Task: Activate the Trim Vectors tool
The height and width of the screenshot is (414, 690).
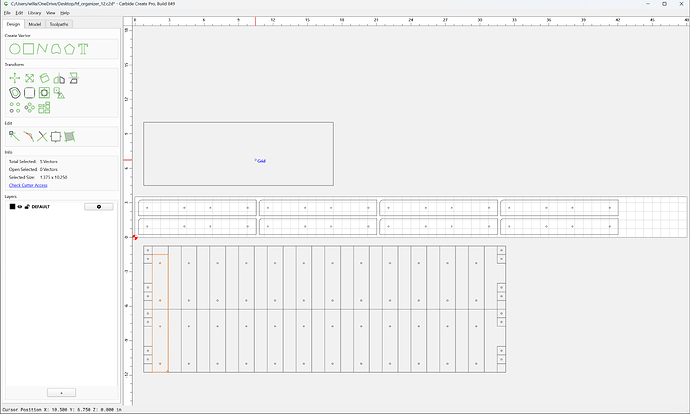Action: tap(42, 136)
